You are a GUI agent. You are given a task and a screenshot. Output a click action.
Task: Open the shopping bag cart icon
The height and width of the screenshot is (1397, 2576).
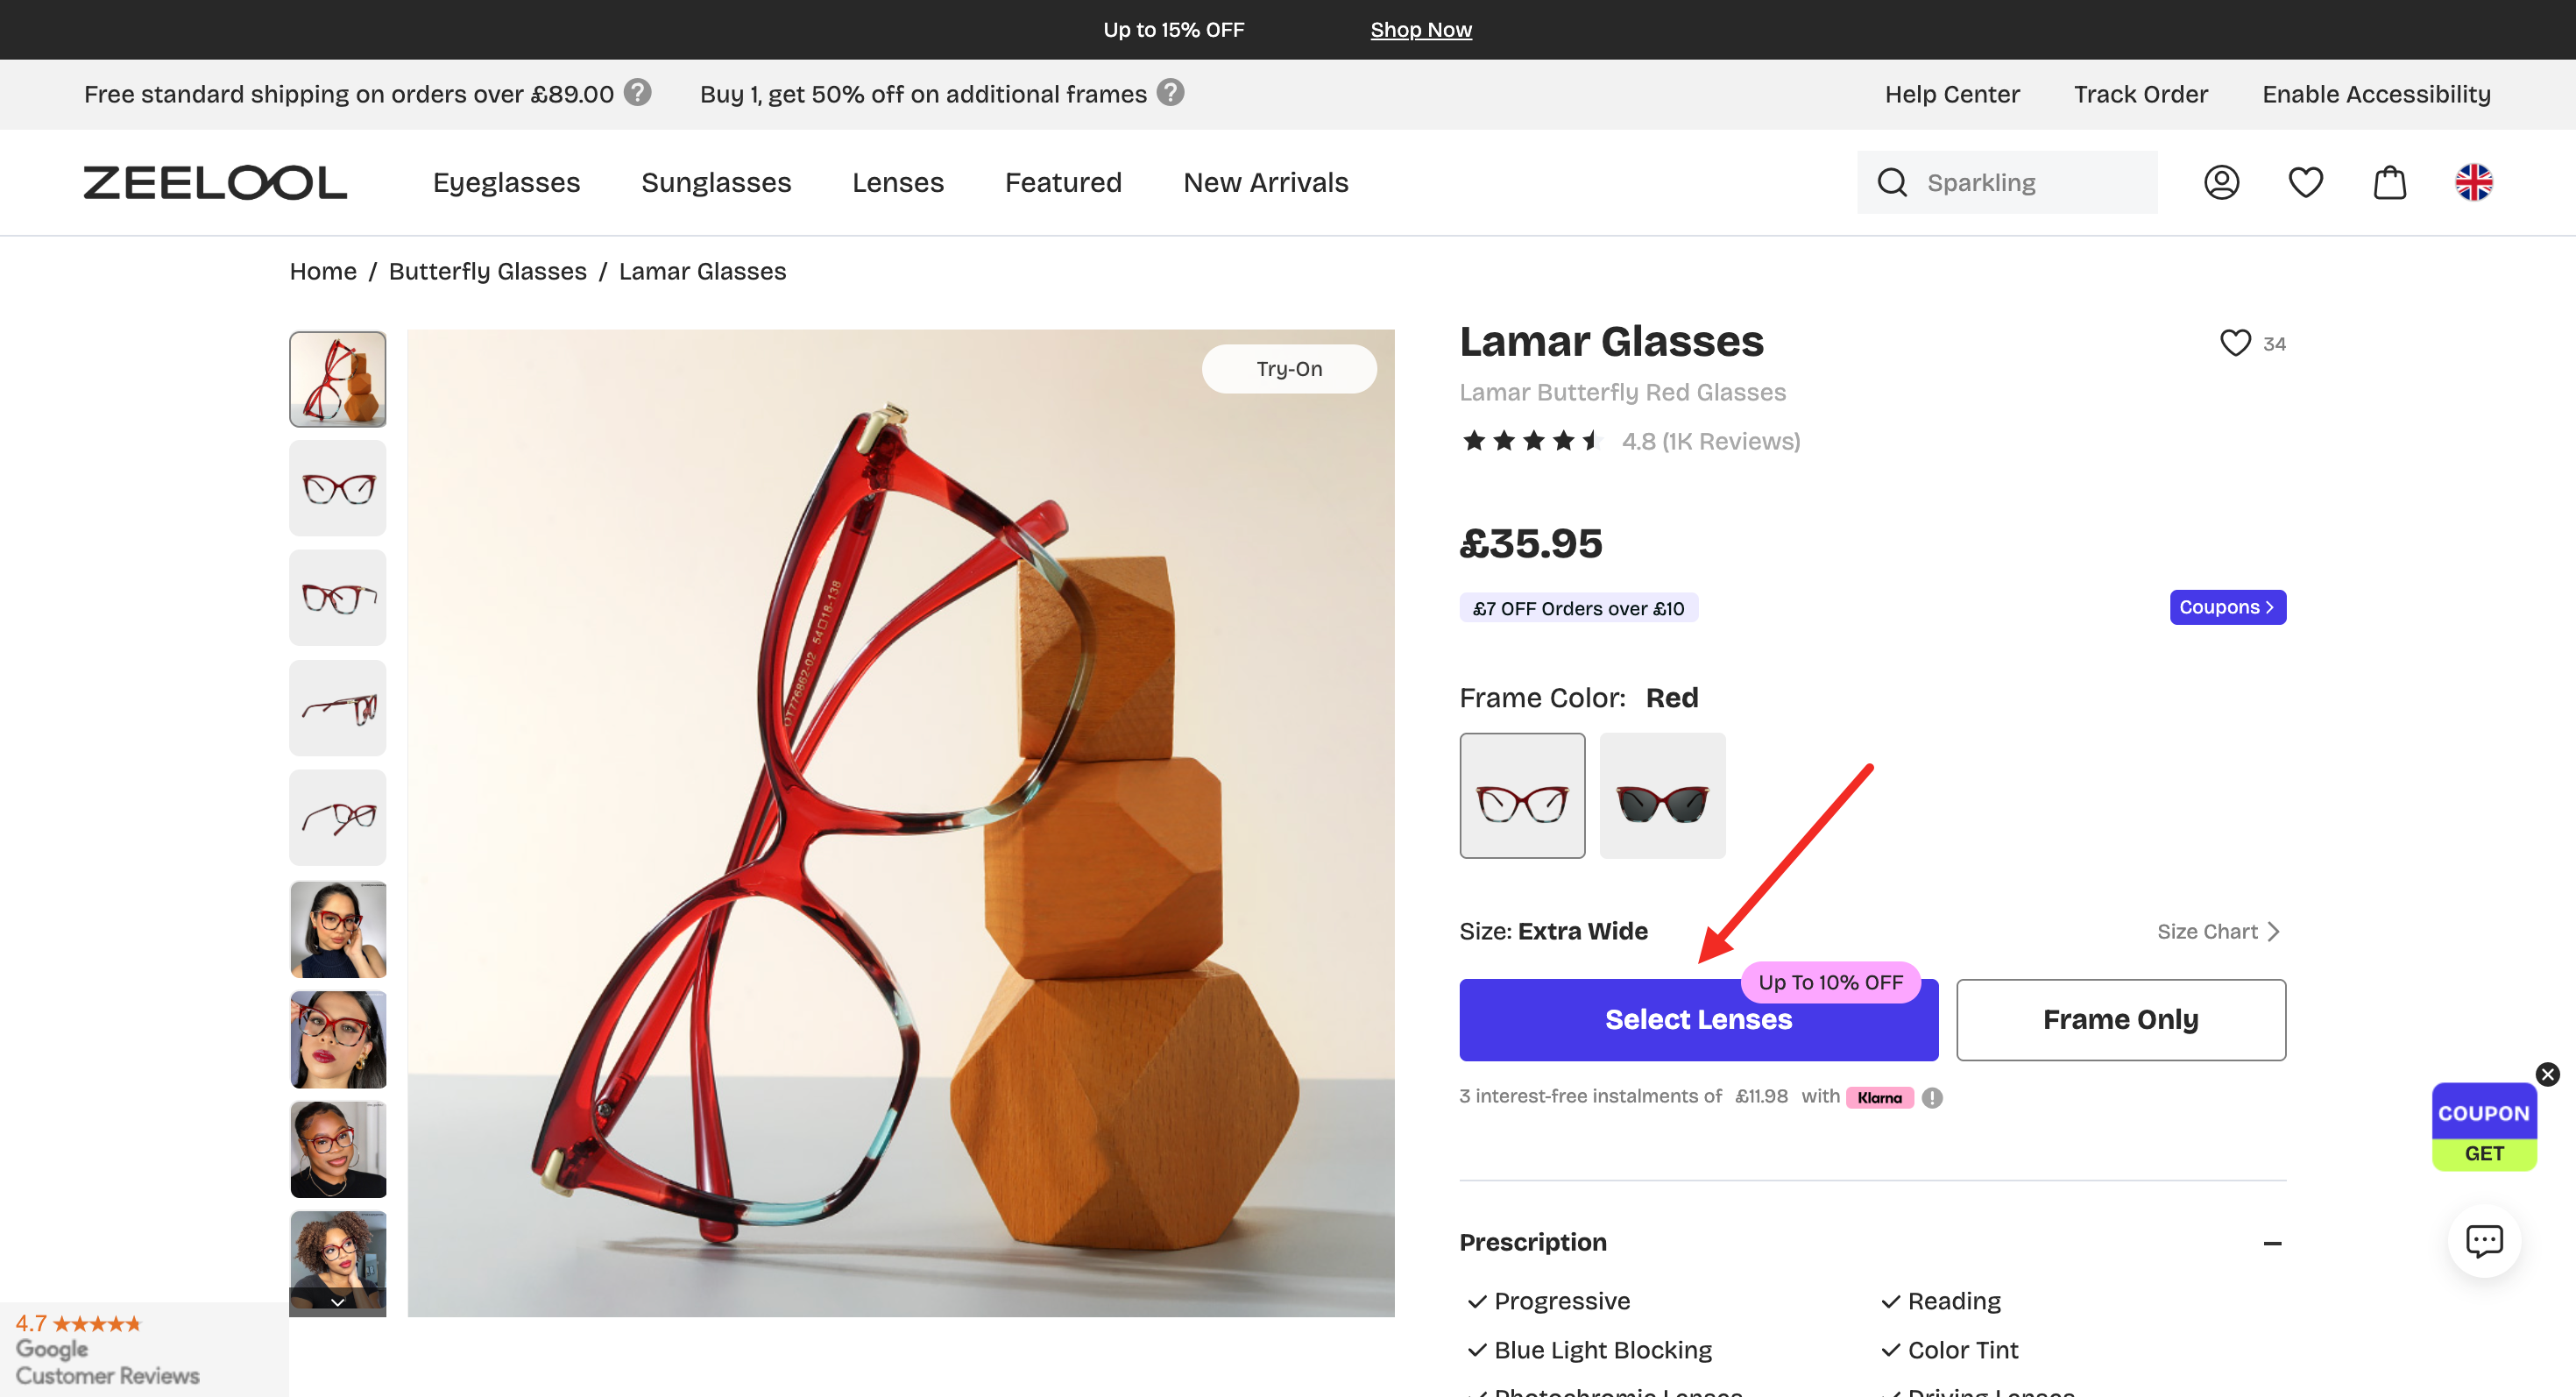tap(2389, 182)
